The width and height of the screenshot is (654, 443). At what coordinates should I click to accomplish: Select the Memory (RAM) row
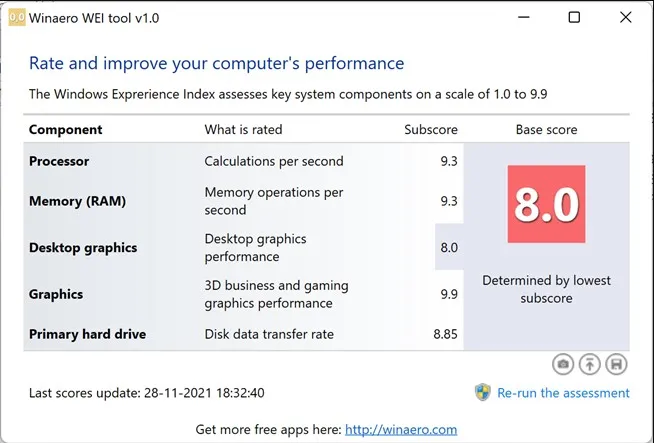pos(76,201)
